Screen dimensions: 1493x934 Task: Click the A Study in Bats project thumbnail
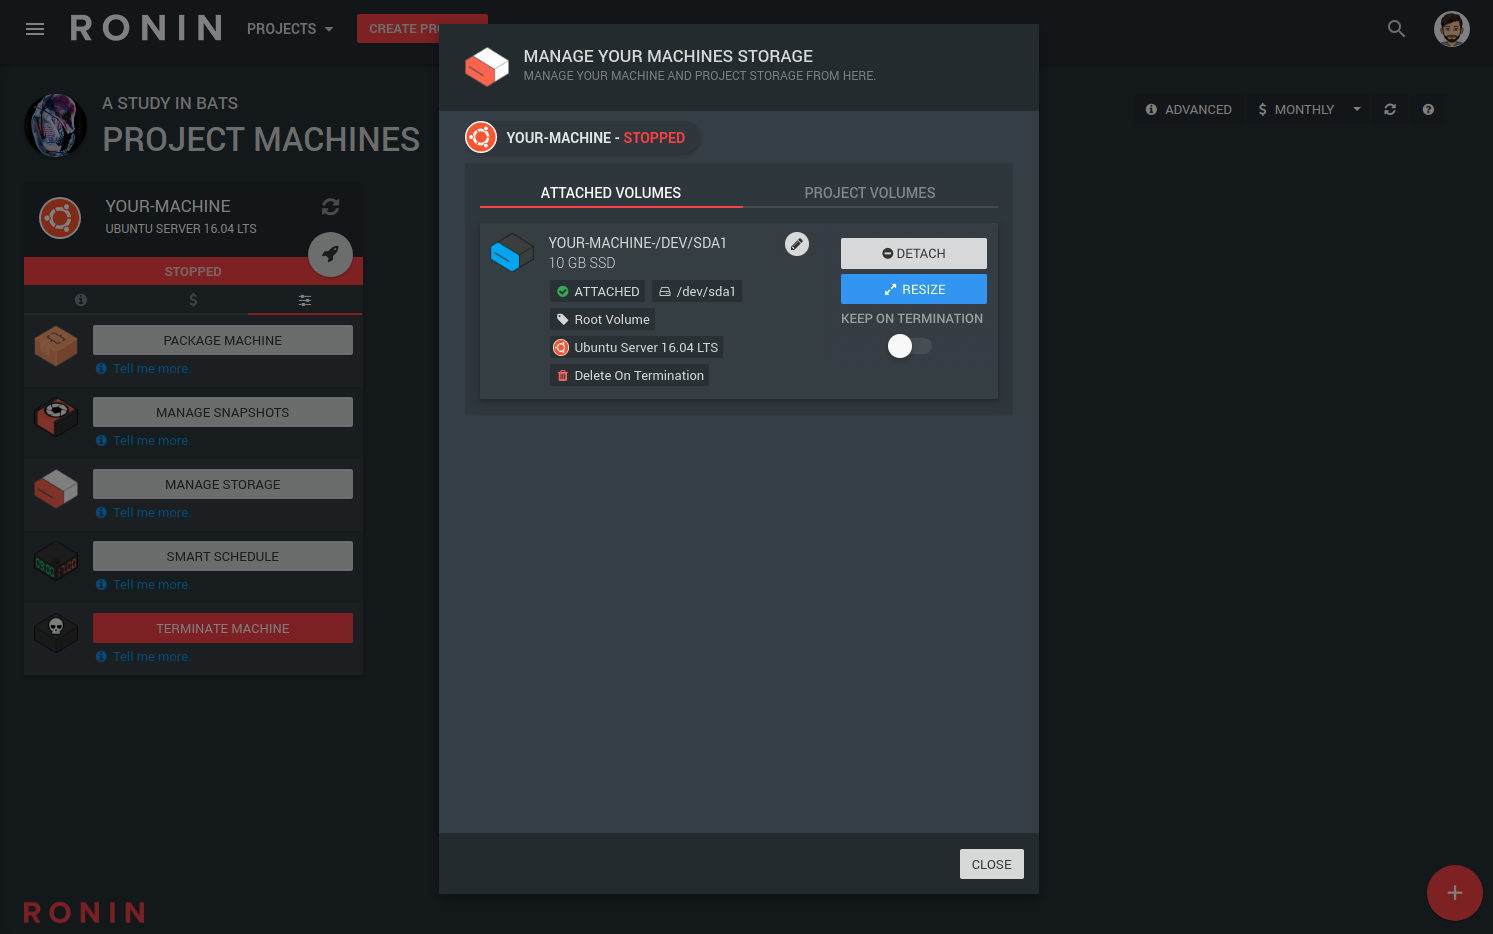click(x=56, y=125)
